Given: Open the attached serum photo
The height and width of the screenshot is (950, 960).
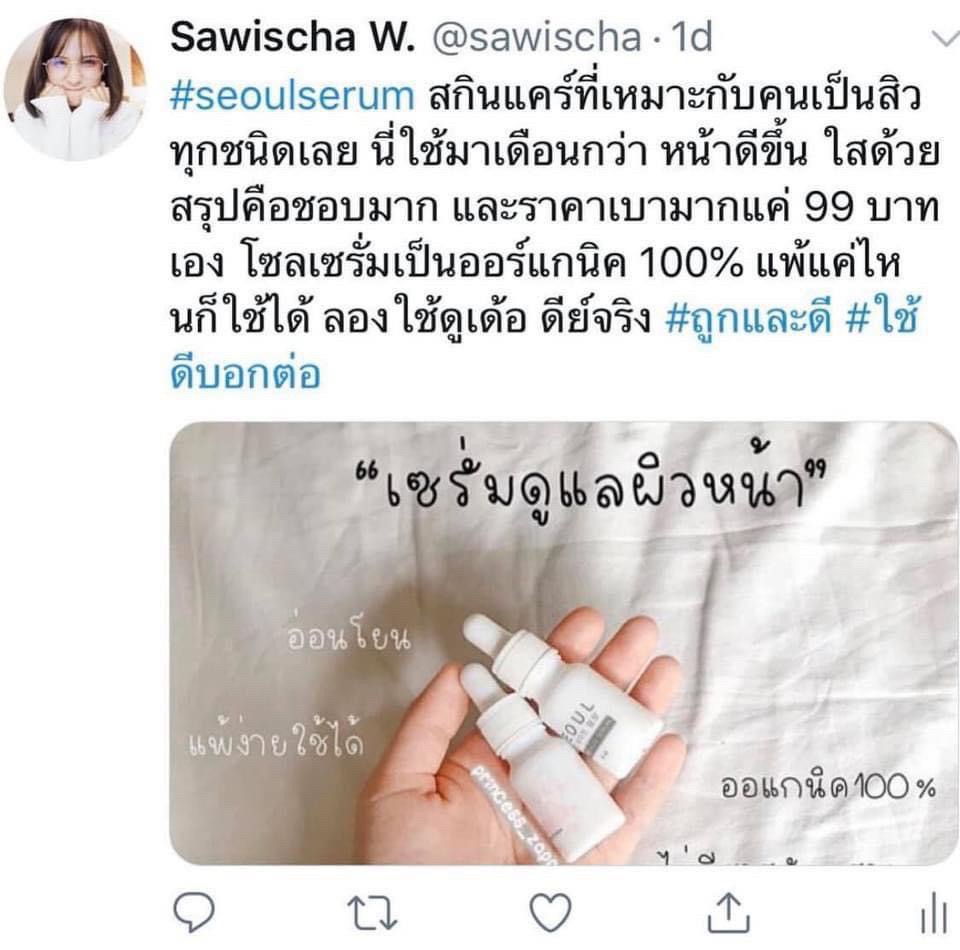Looking at the screenshot, I should [x=564, y=643].
